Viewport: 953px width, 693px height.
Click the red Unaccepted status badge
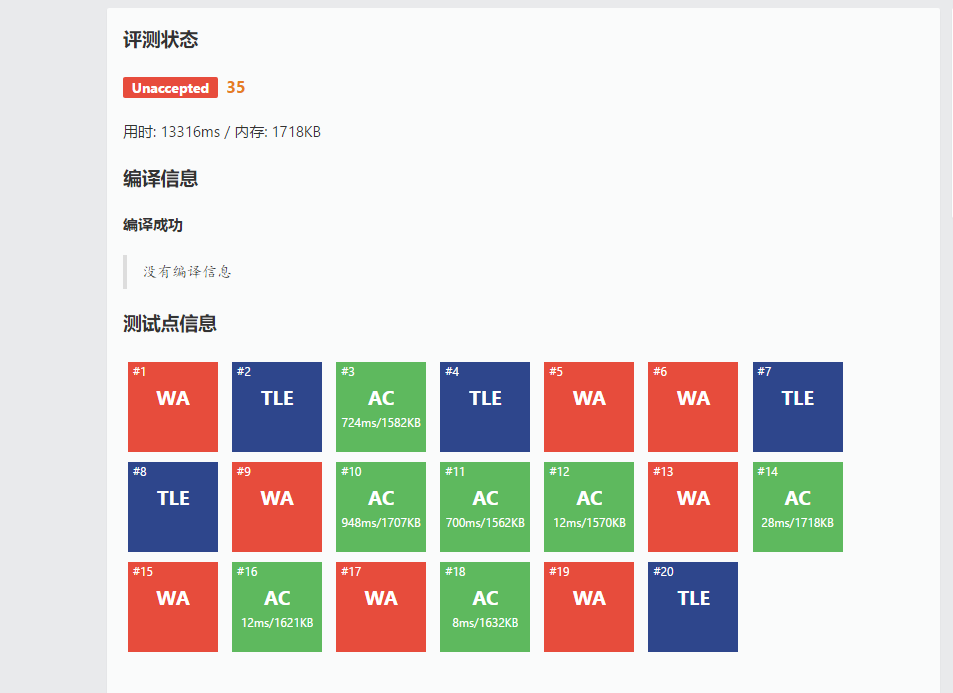click(170, 88)
